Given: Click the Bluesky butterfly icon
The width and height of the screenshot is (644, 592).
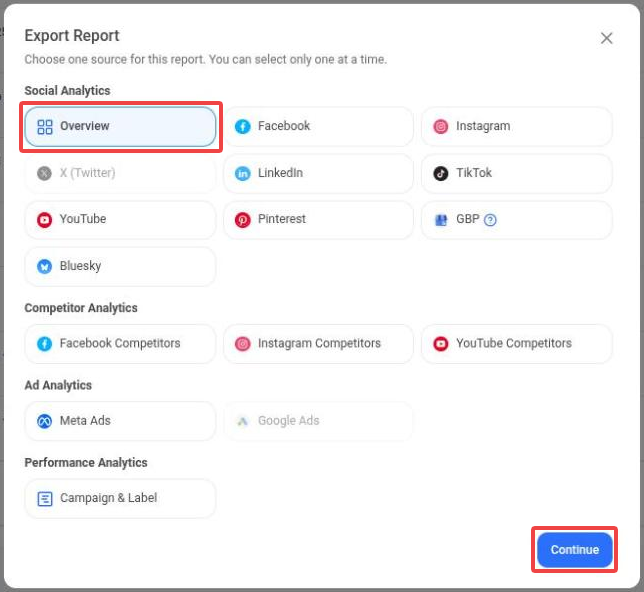Looking at the screenshot, I should pyautogui.click(x=44, y=267).
